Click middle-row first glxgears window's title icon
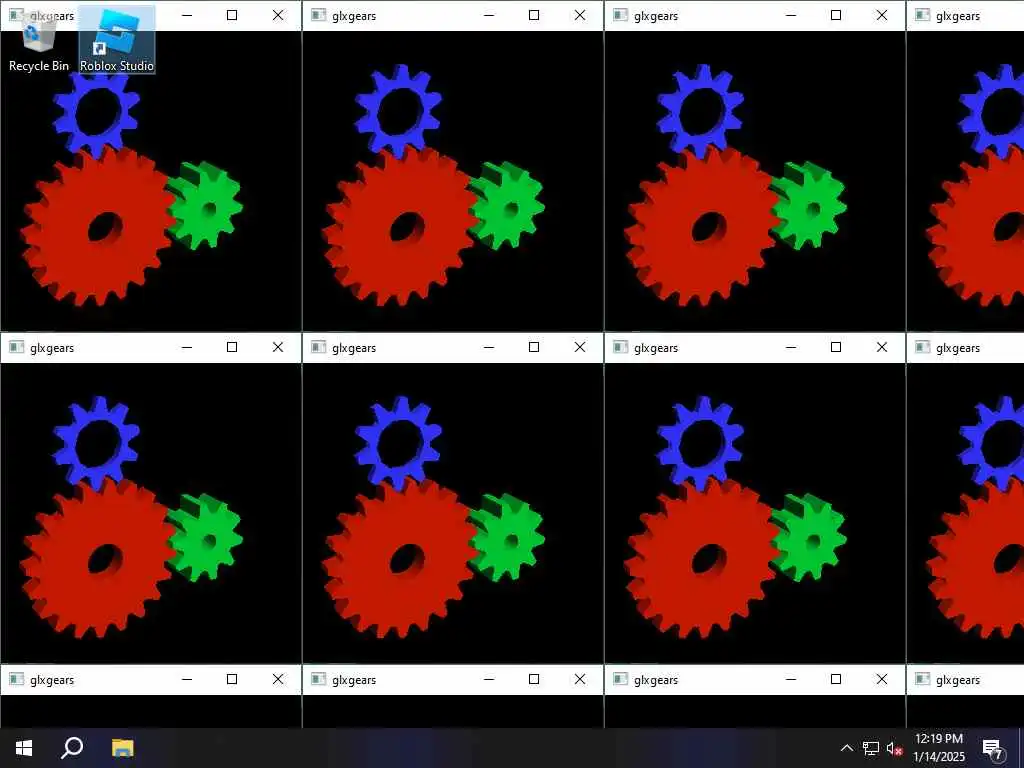The width and height of the screenshot is (1024, 768). [x=16, y=347]
